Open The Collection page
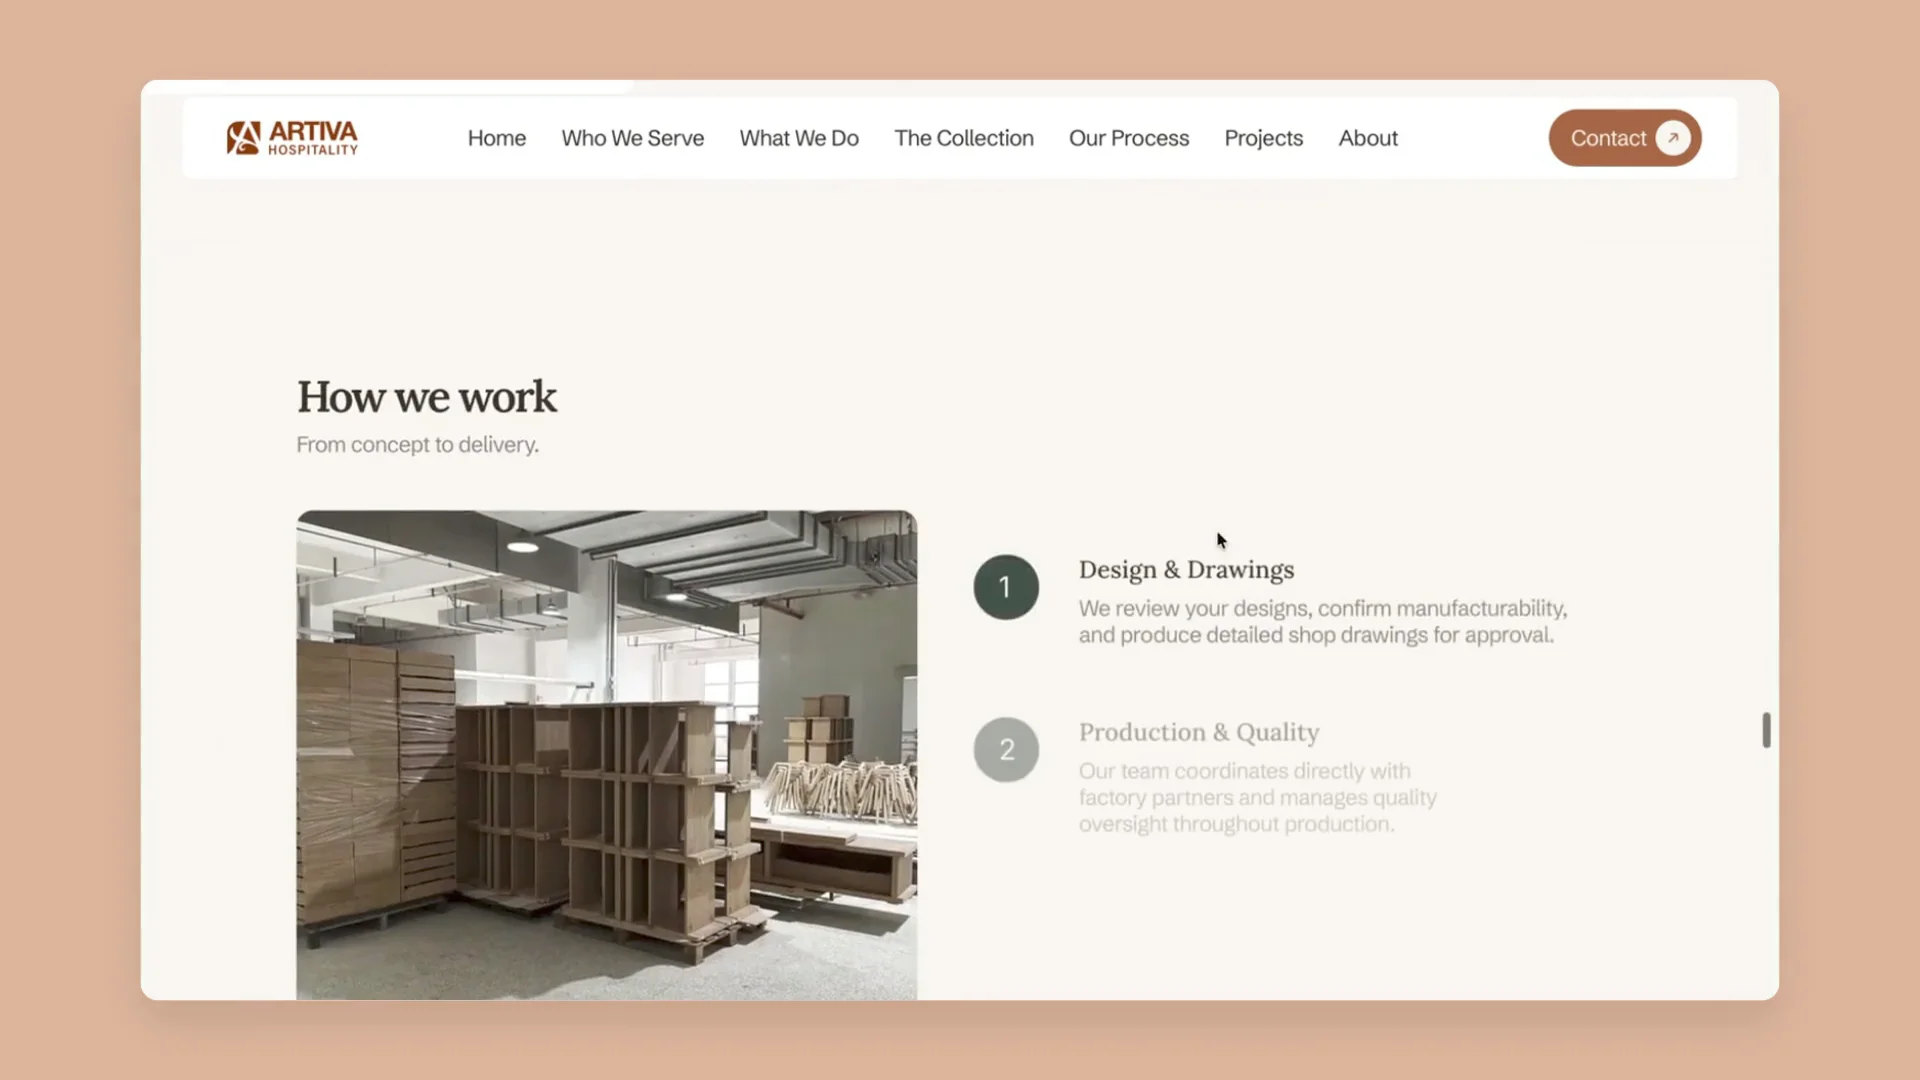Image resolution: width=1920 pixels, height=1080 pixels. [x=964, y=138]
